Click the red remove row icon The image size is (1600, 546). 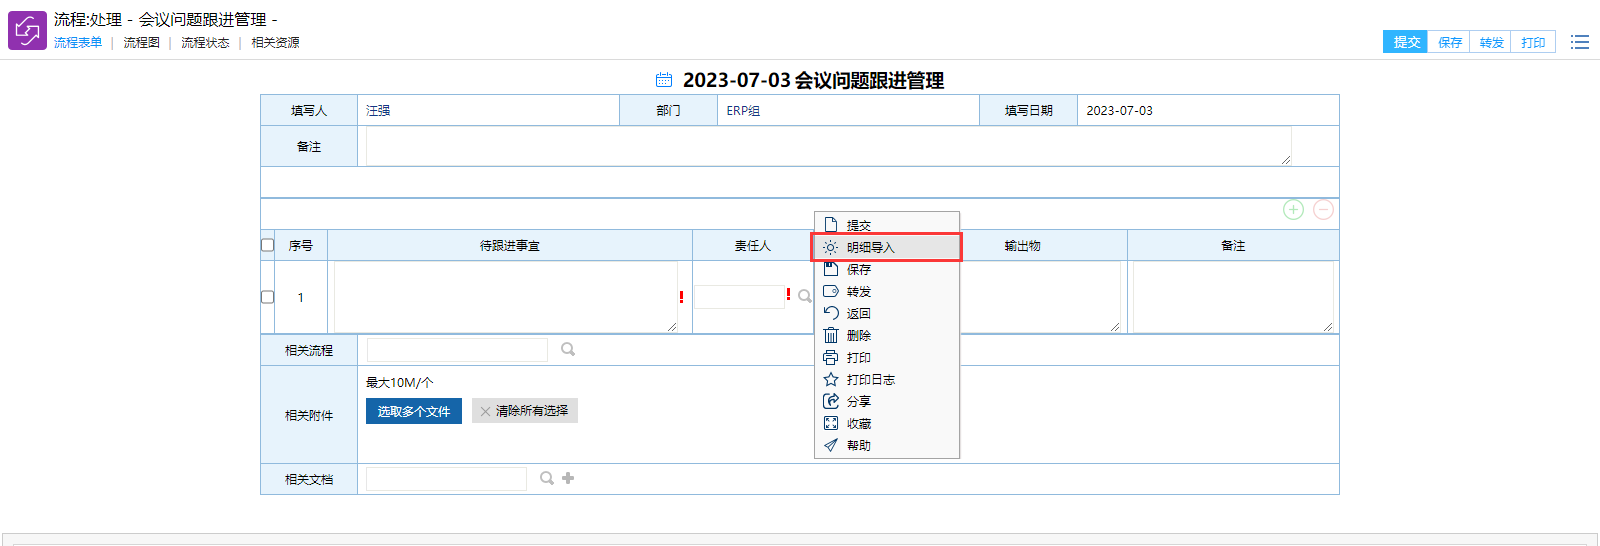click(x=1323, y=210)
